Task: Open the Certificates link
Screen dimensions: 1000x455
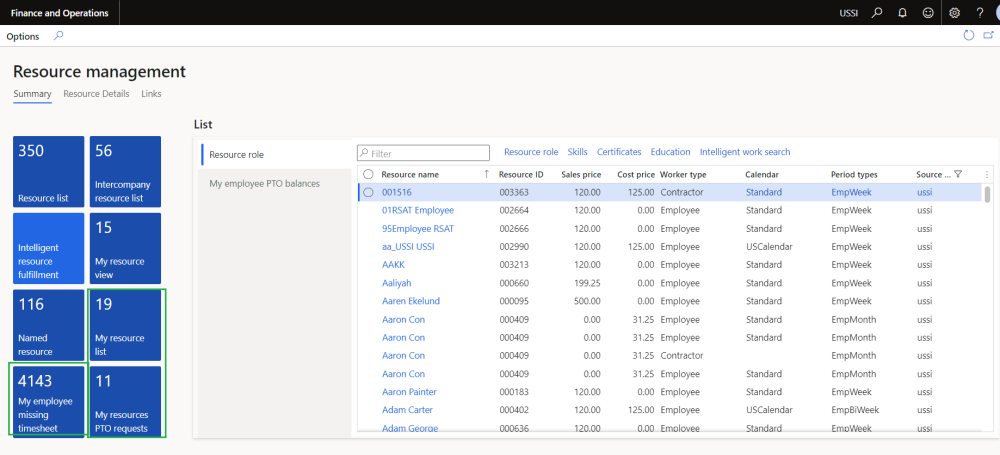Action: 619,152
